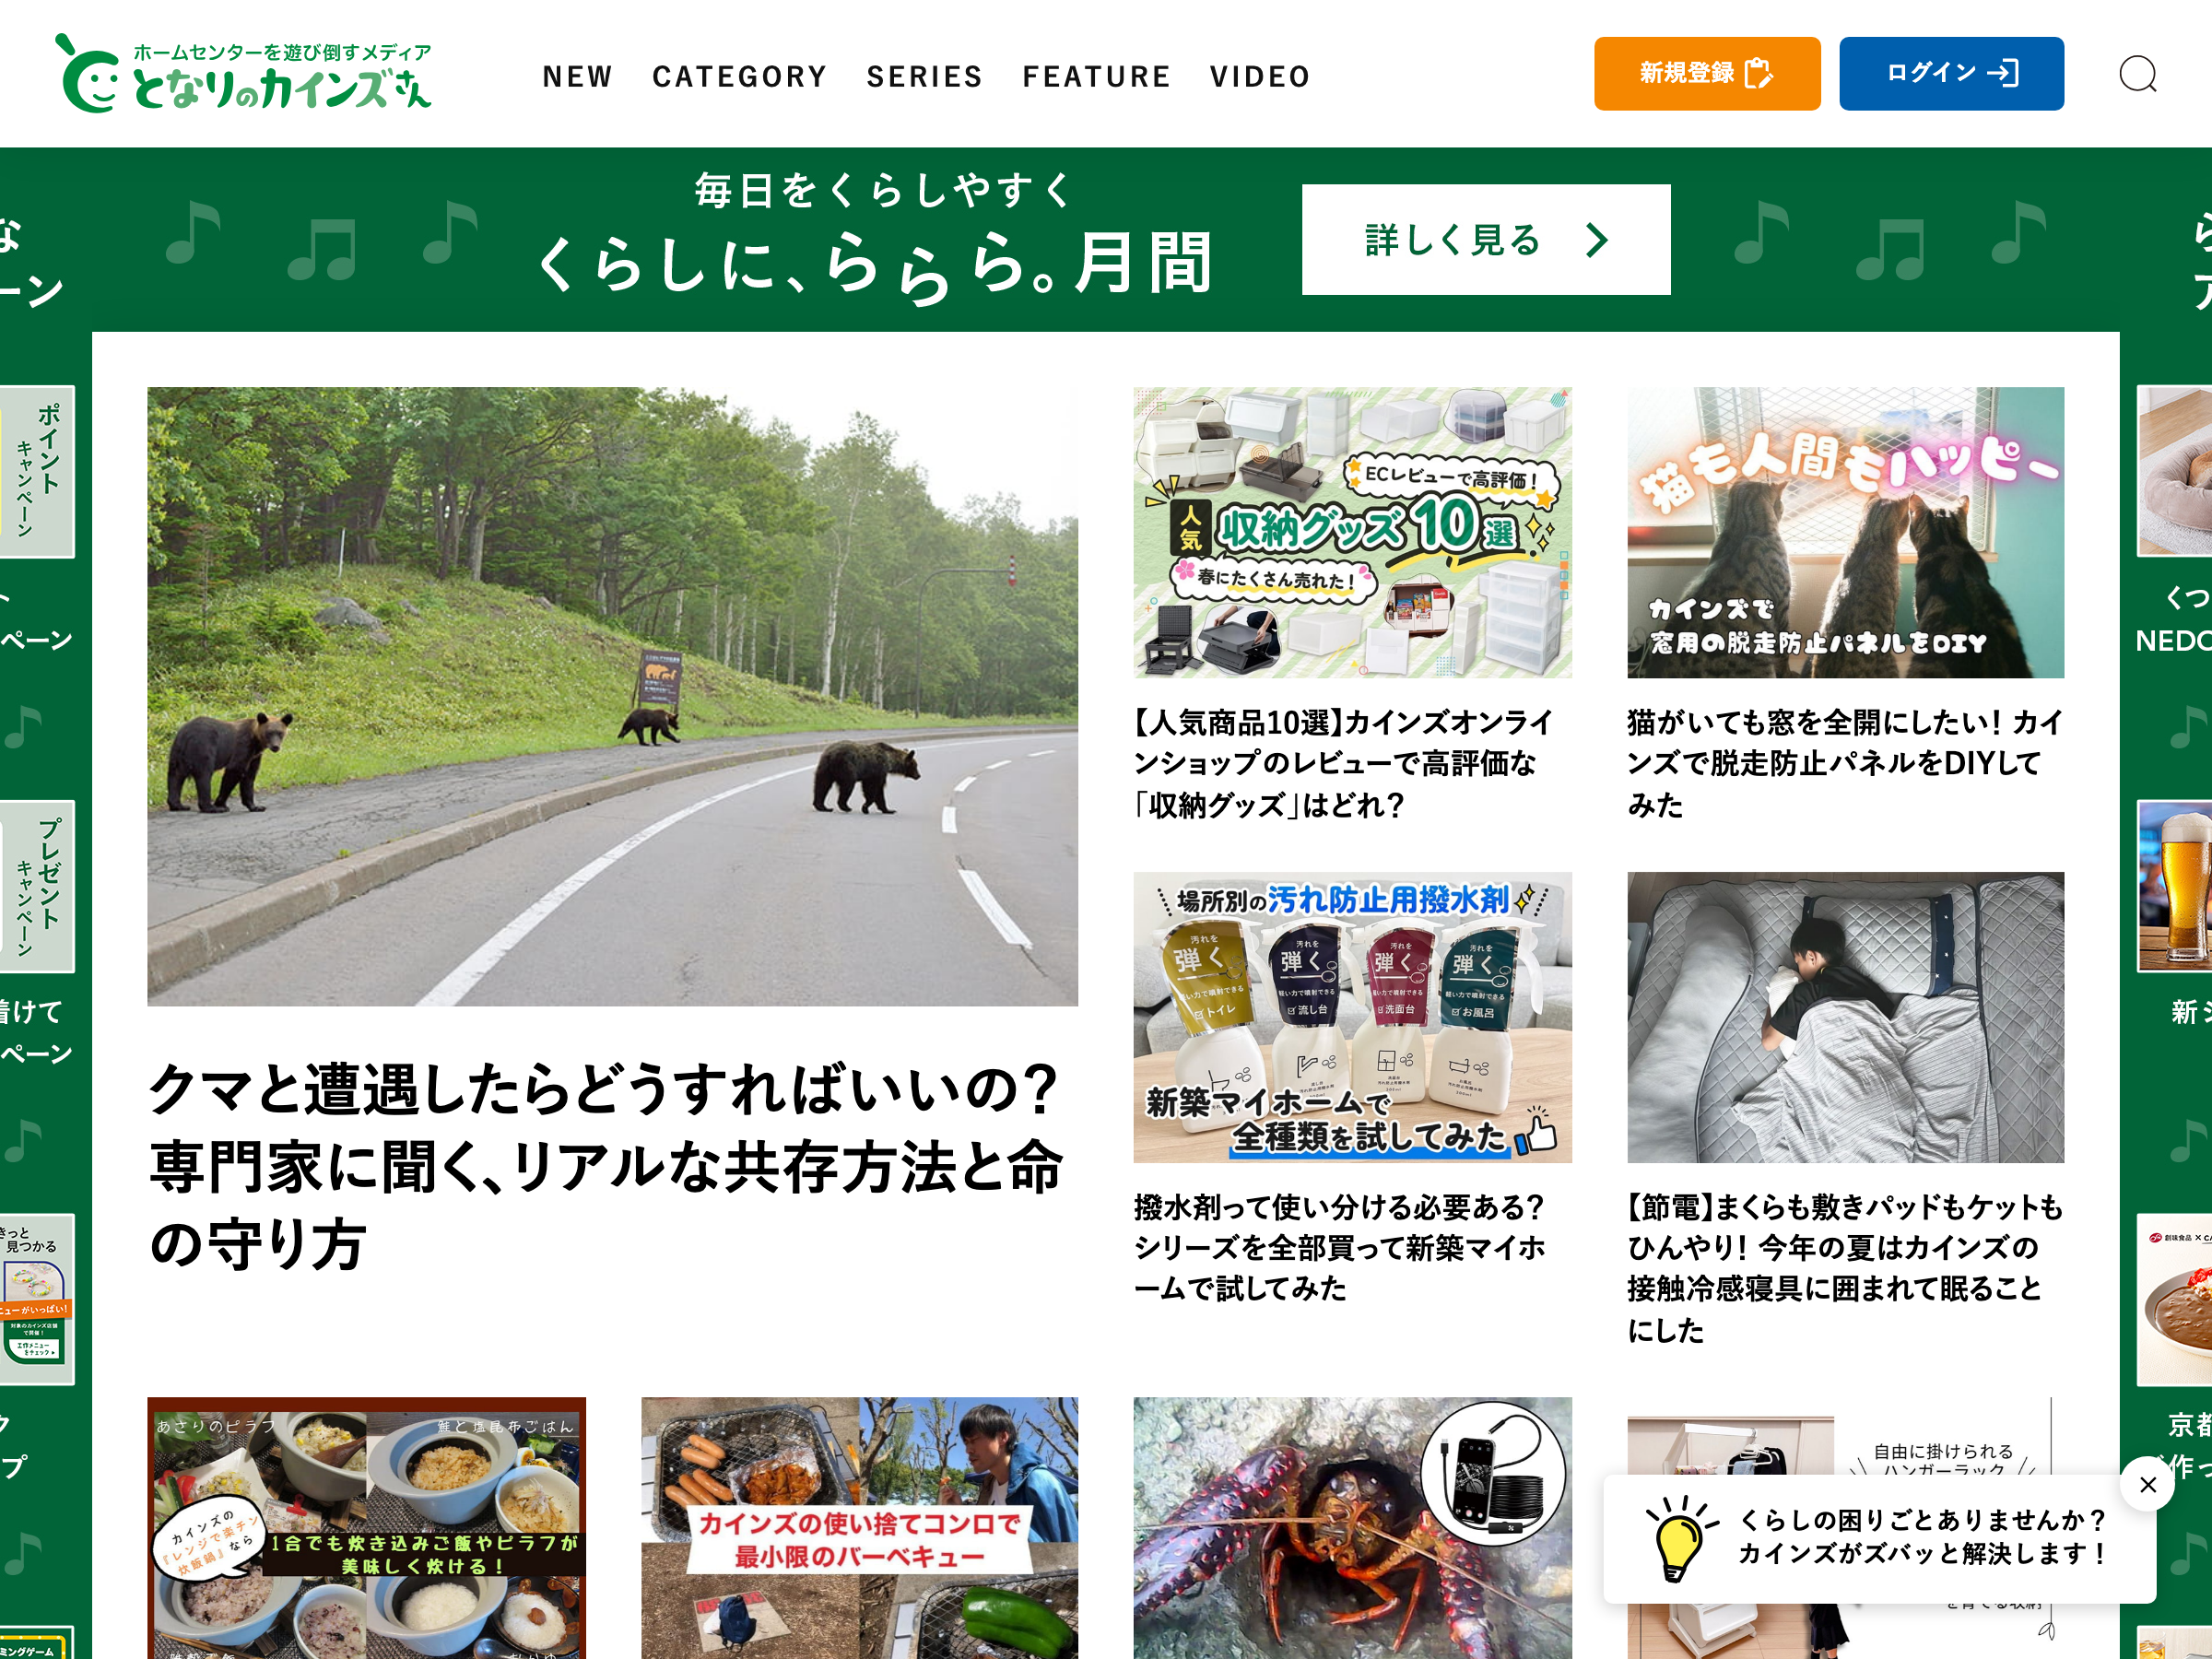2212x1659 pixels.
Task: Open the SERIES menu item
Action: tap(925, 76)
